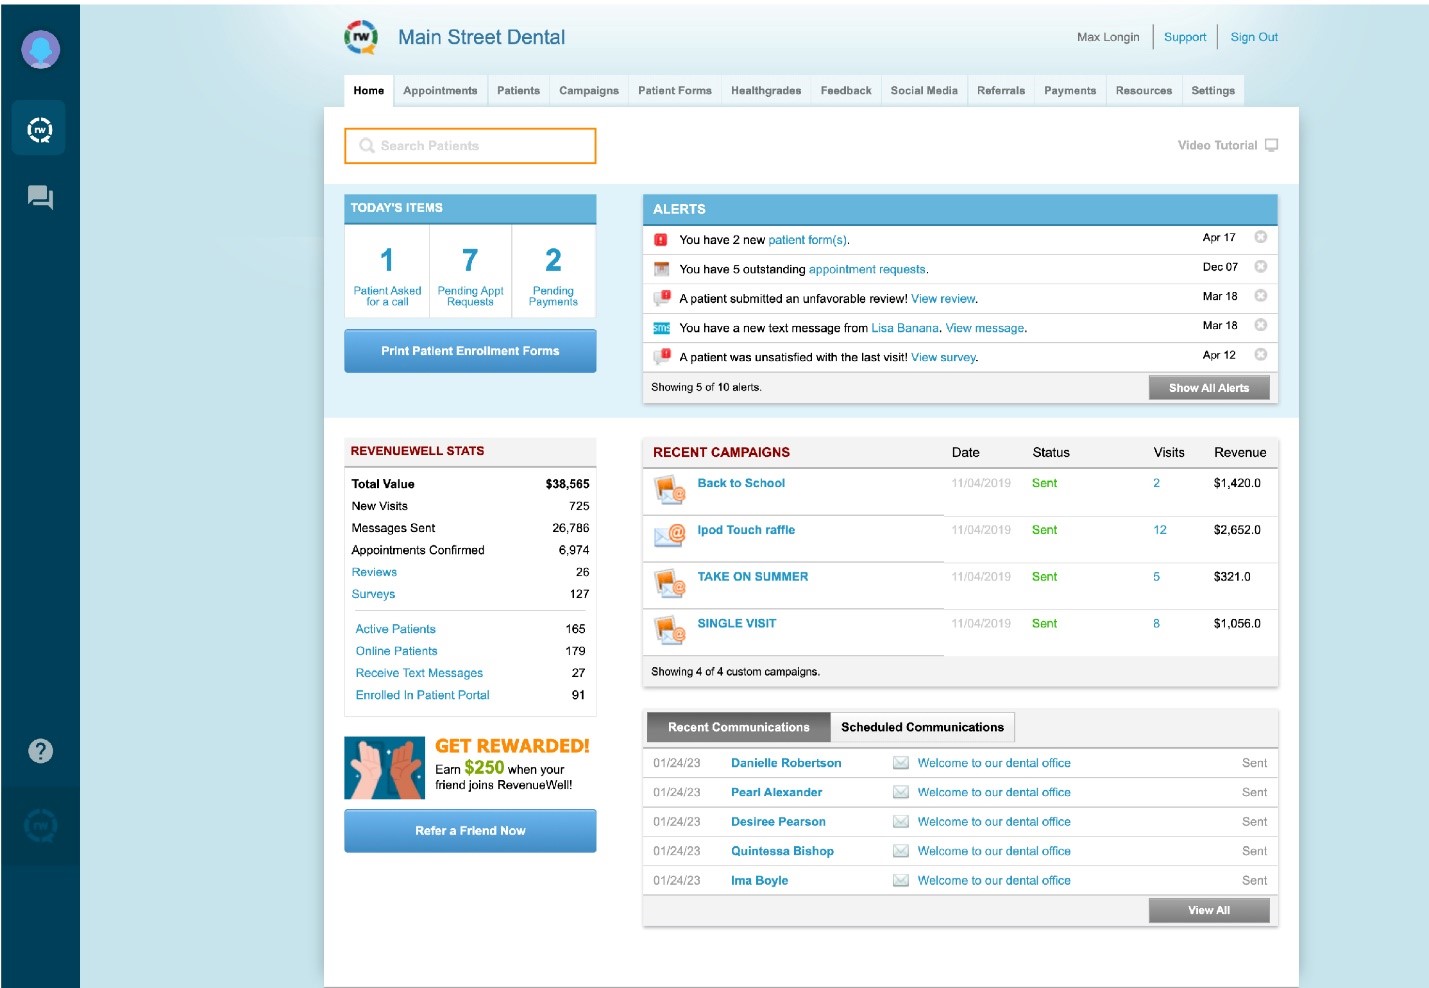Open the Feedback tab

click(846, 90)
